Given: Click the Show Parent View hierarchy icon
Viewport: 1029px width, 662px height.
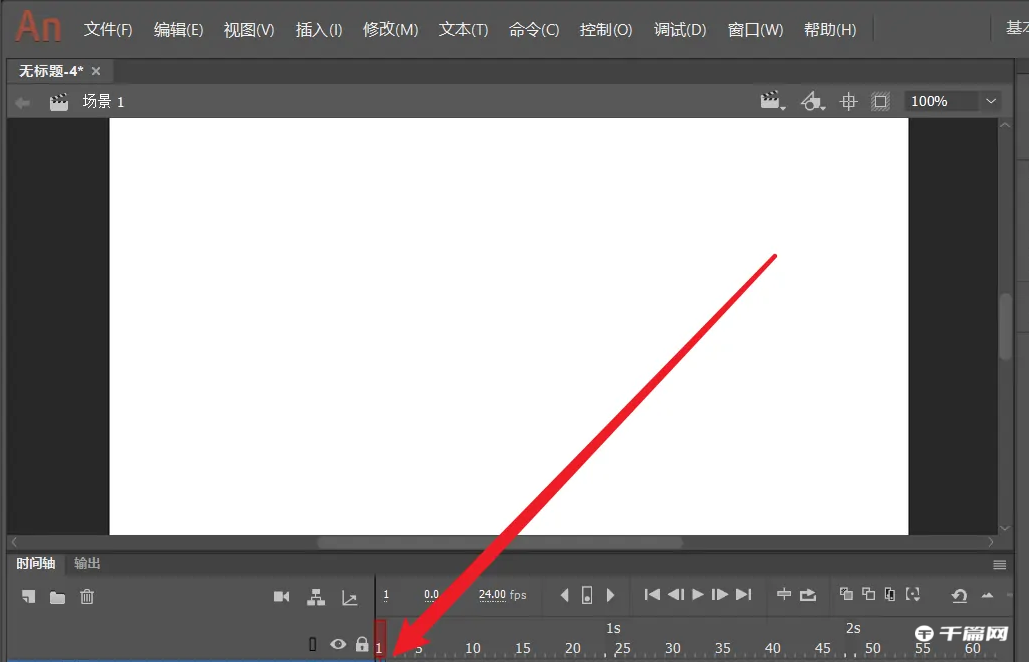Looking at the screenshot, I should [x=316, y=596].
